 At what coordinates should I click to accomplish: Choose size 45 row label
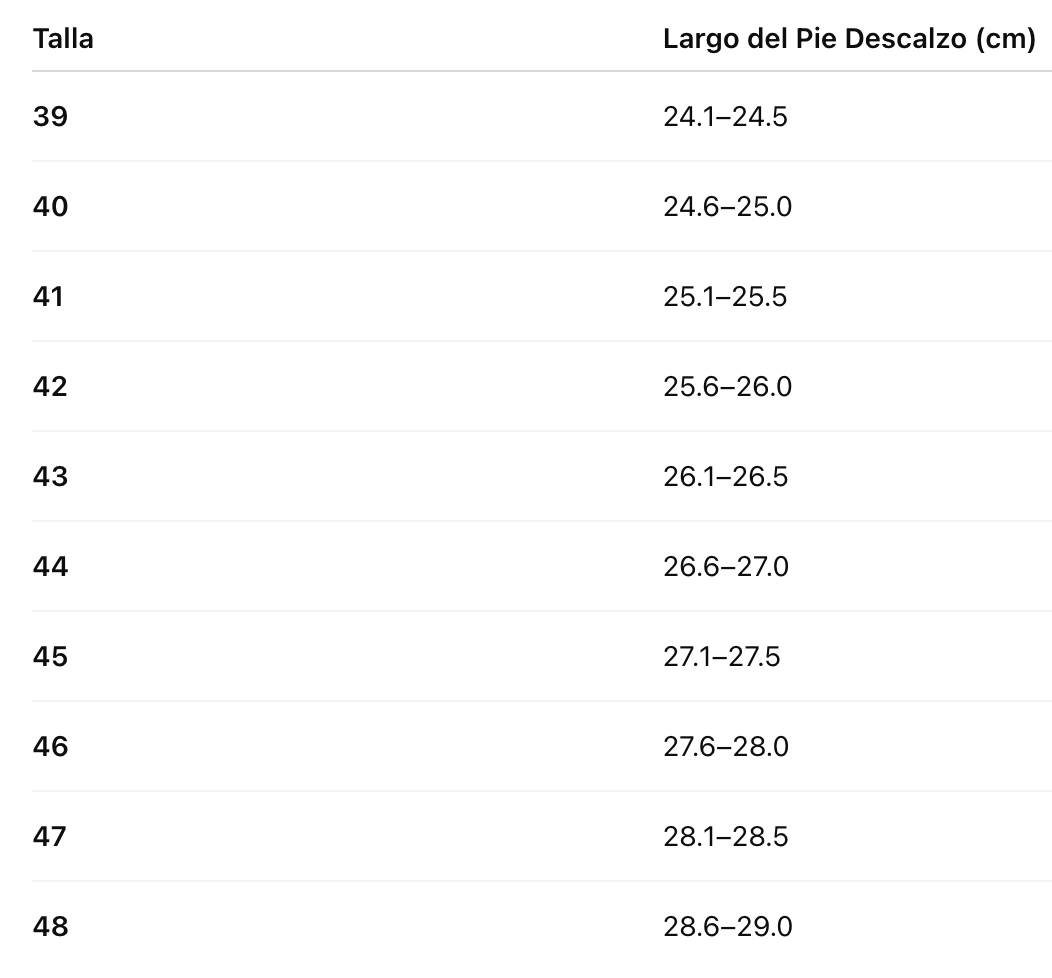(x=50, y=657)
